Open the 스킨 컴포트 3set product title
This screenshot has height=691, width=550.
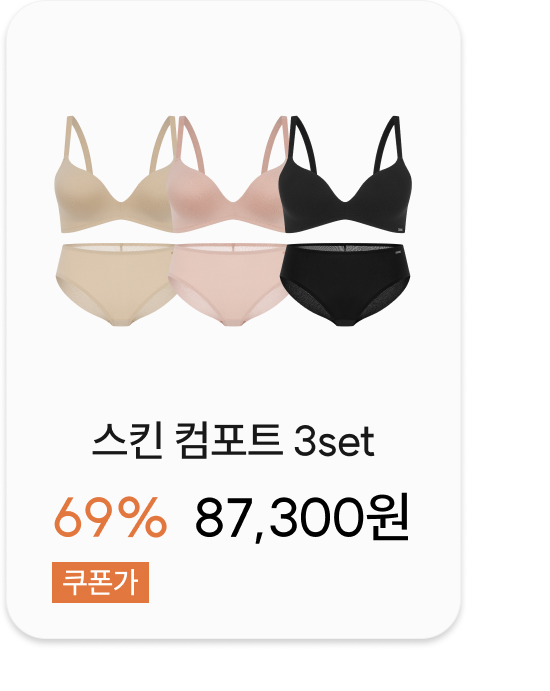pos(233,441)
